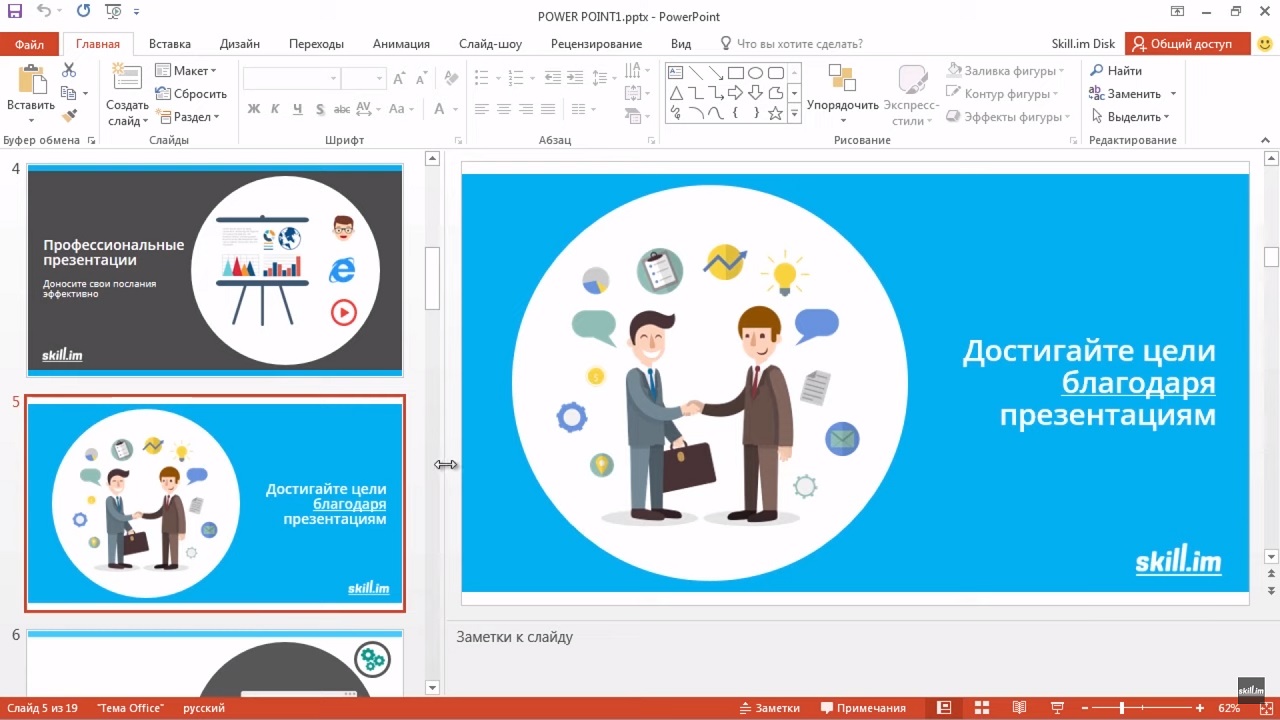The image size is (1280, 720).
Task: Select the text box shape icon
Action: (x=675, y=73)
